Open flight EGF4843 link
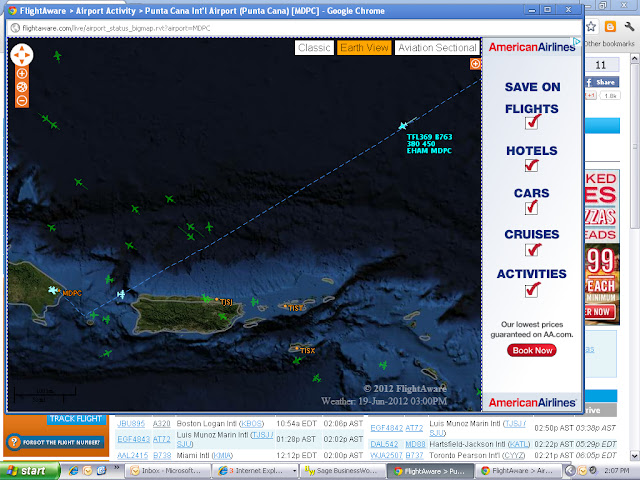The image size is (640, 480). pyautogui.click(x=133, y=439)
